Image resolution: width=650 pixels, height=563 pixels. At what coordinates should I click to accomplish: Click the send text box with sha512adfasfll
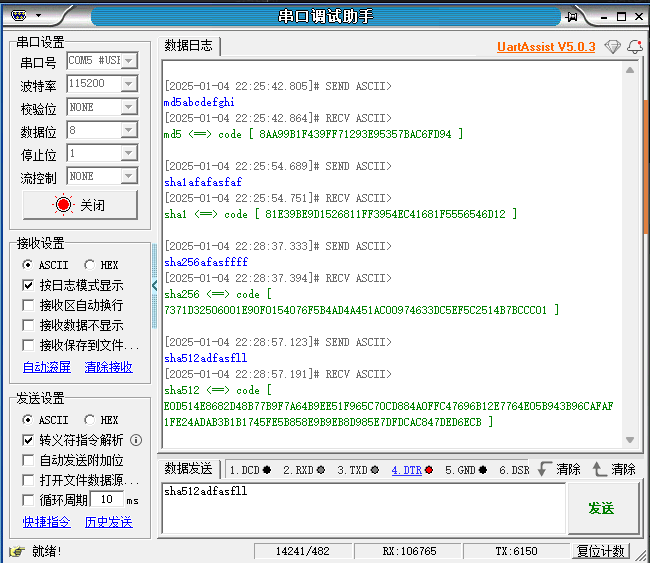pyautogui.click(x=364, y=508)
